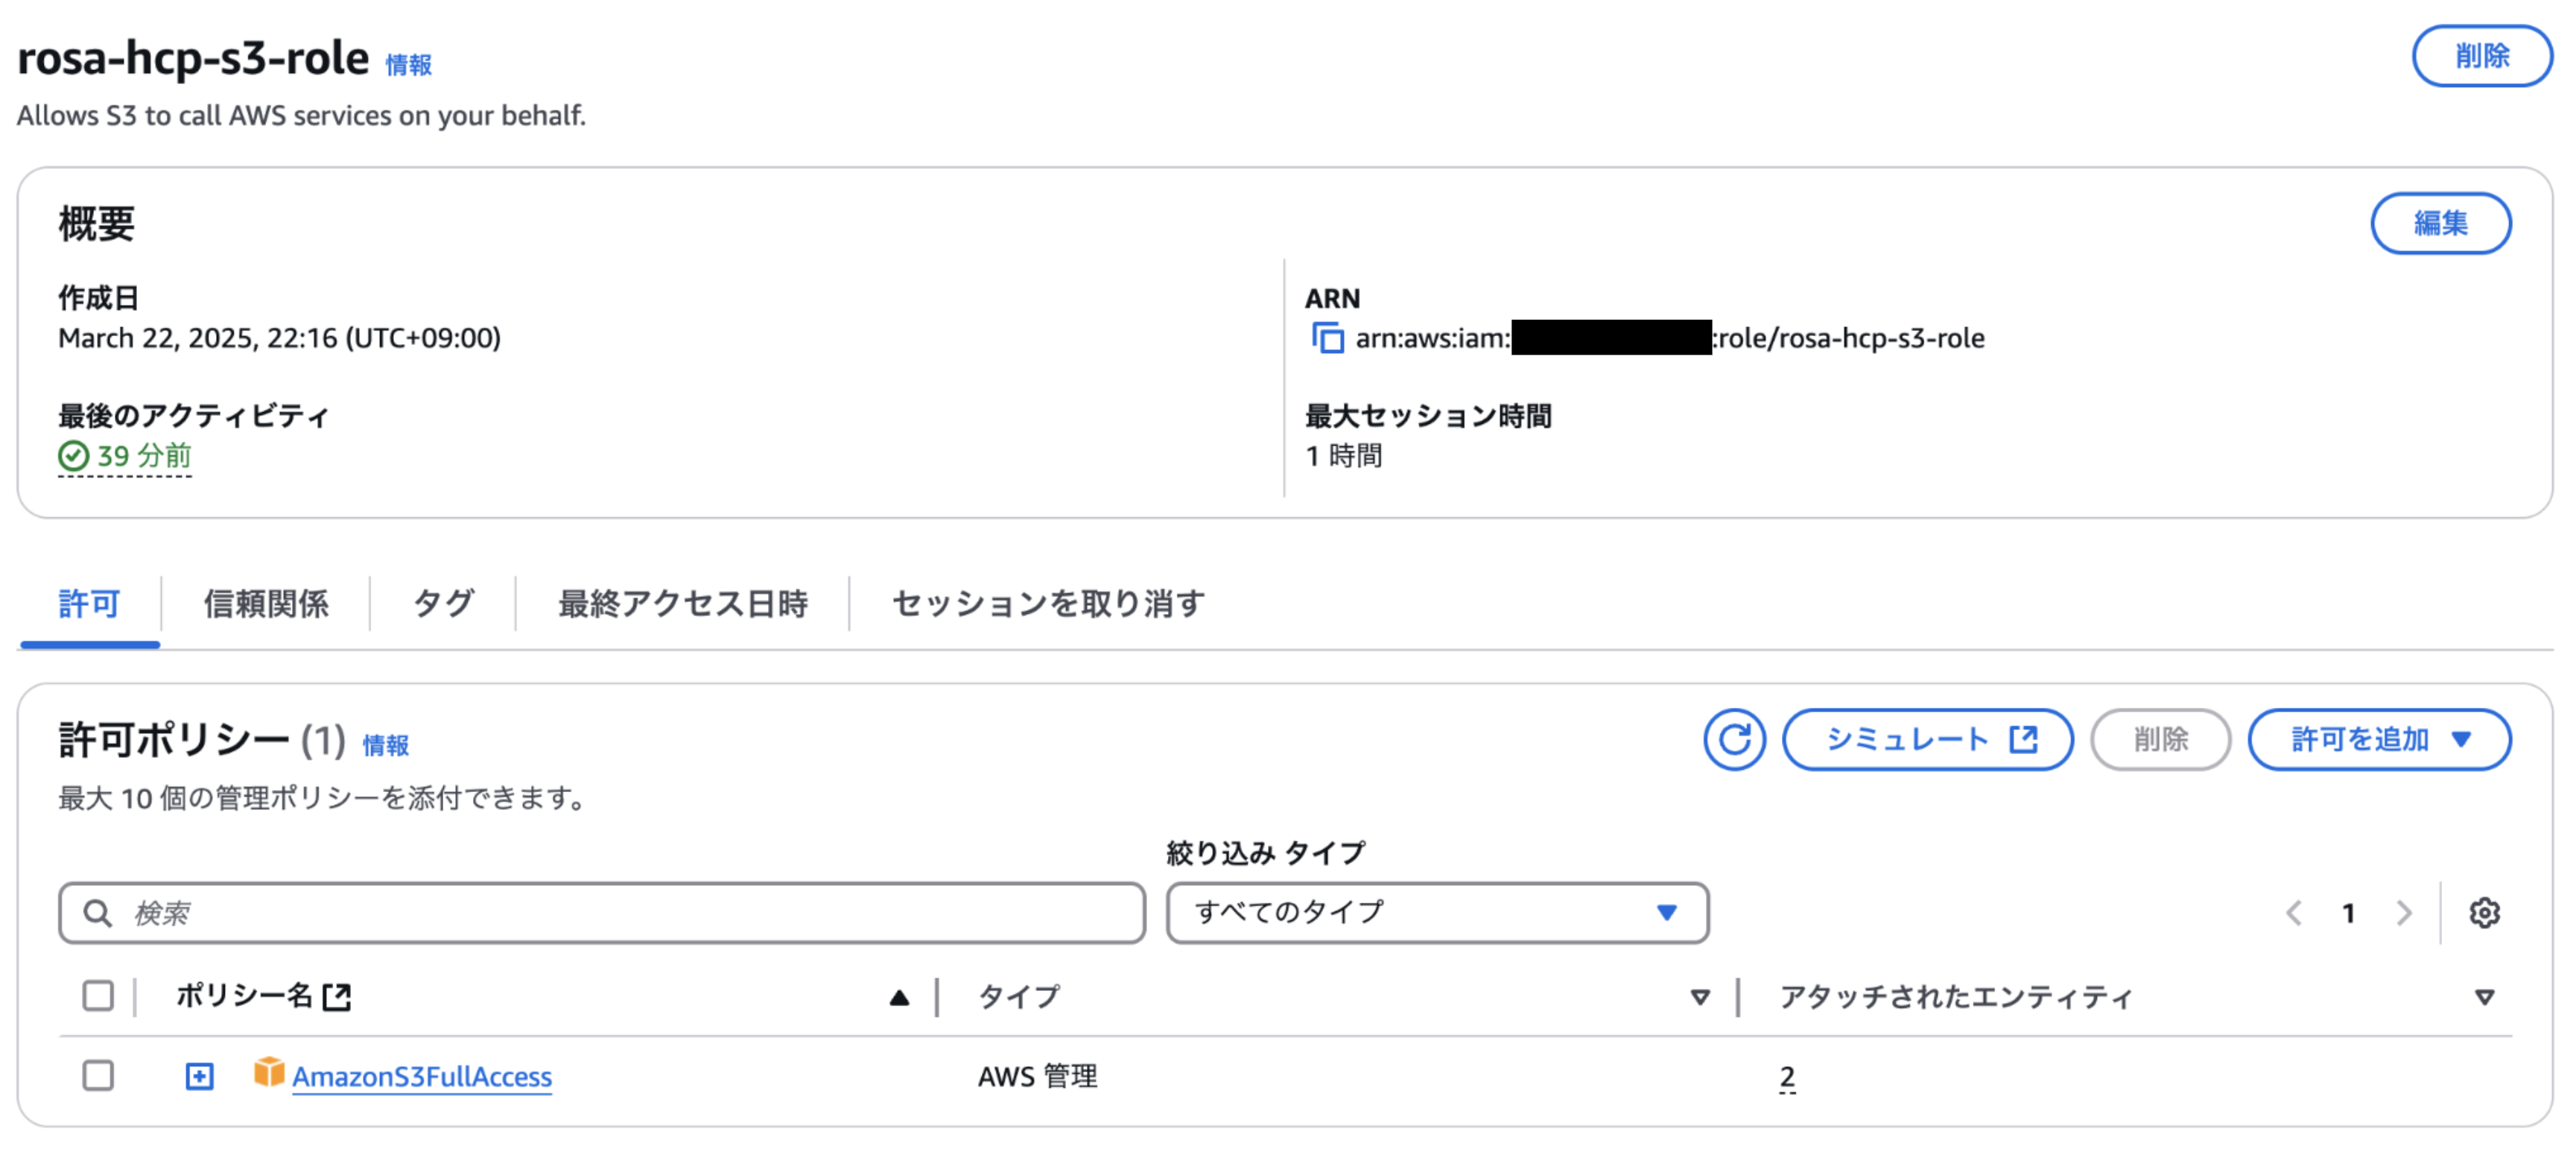Copy the role ARN with the copy icon
The height and width of the screenshot is (1149, 2576).
pyautogui.click(x=1327, y=338)
